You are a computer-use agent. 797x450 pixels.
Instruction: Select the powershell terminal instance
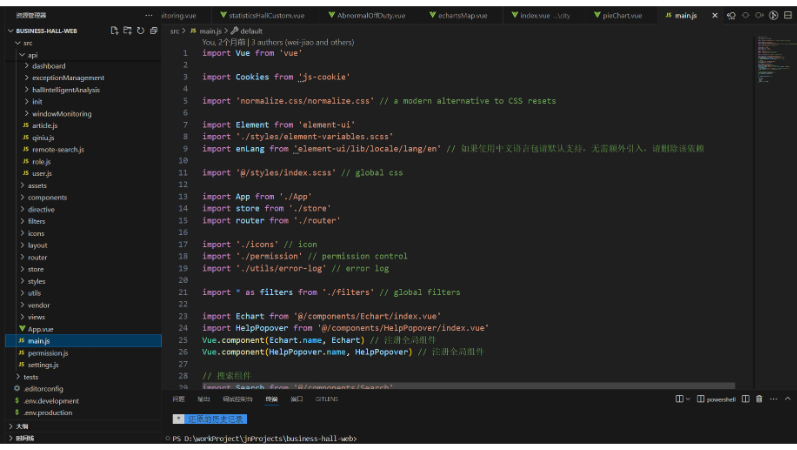716,399
